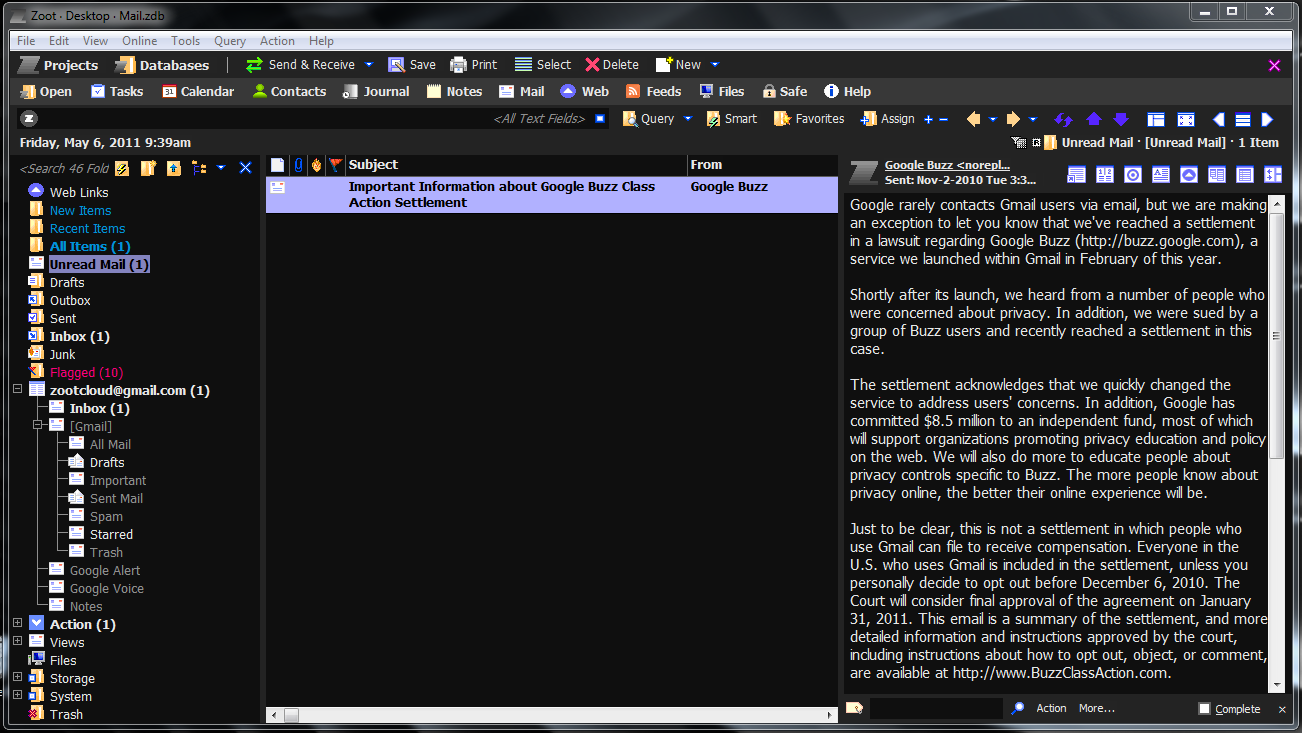Toggle the circle reader view icon

1133,174
